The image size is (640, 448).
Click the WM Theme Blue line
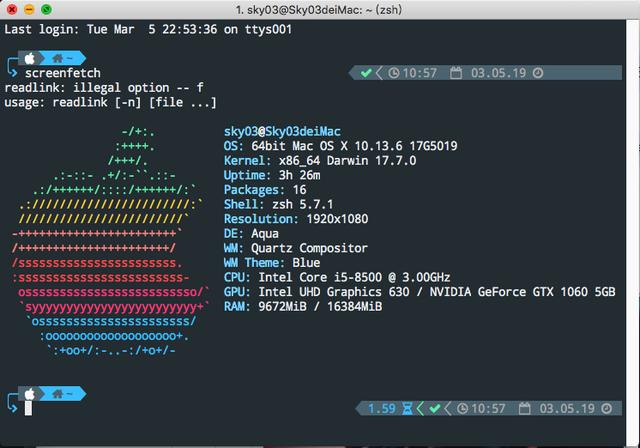[x=272, y=262]
